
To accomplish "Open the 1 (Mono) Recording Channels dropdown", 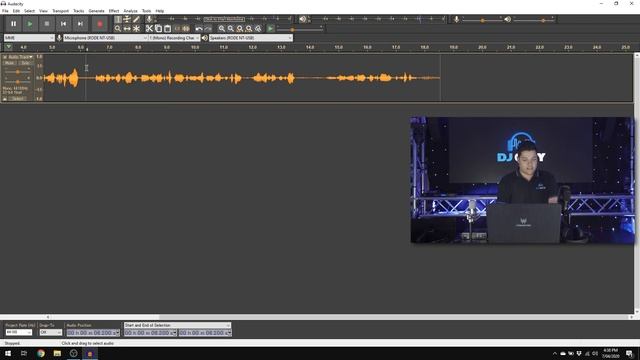I will [x=174, y=38].
